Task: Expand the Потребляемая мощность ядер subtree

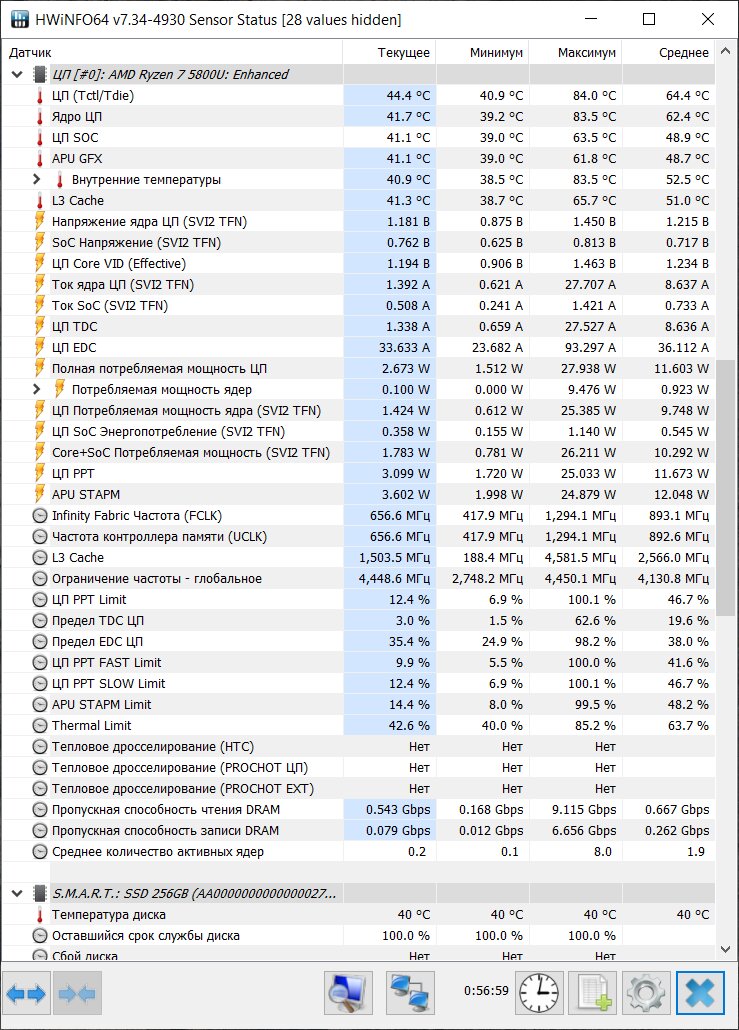Action: (x=37, y=389)
